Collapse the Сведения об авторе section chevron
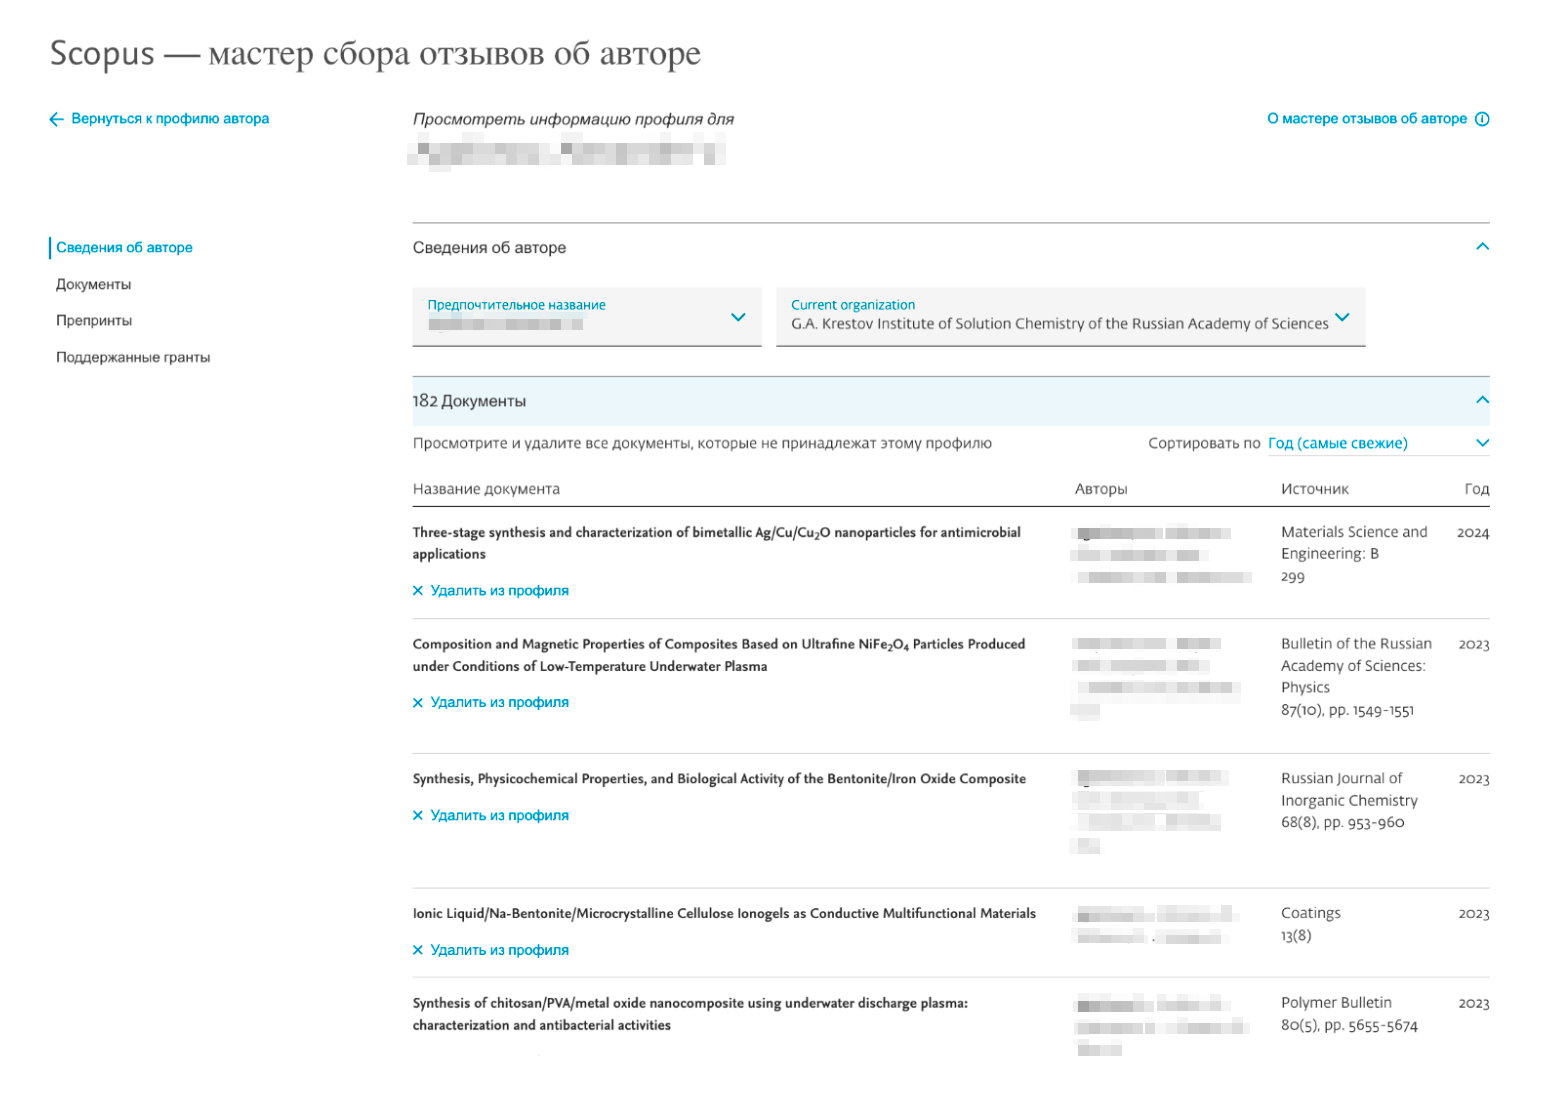 (x=1482, y=247)
